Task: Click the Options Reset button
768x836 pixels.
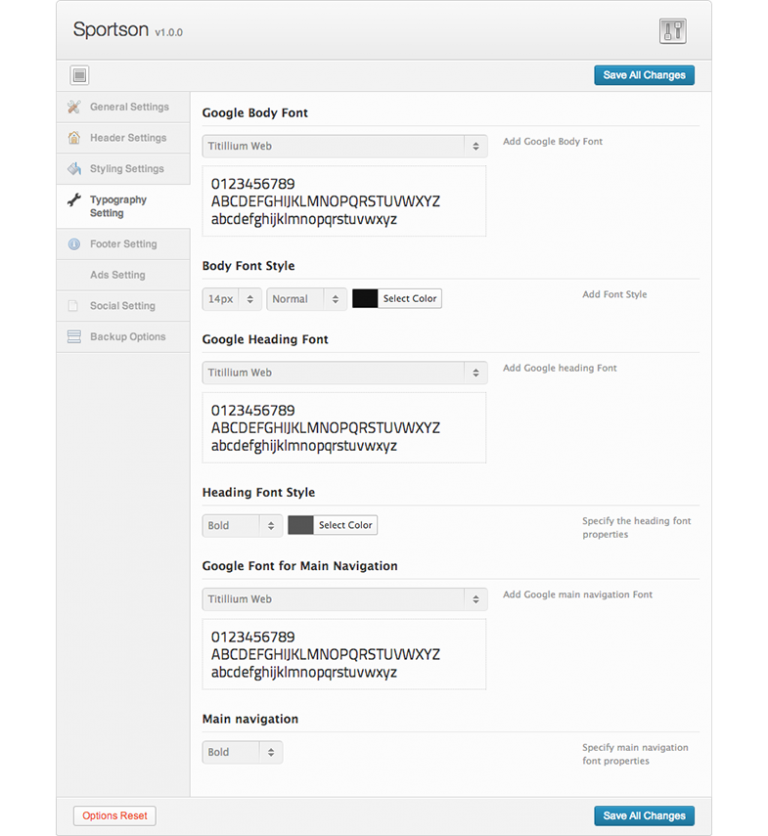Action: [x=114, y=816]
